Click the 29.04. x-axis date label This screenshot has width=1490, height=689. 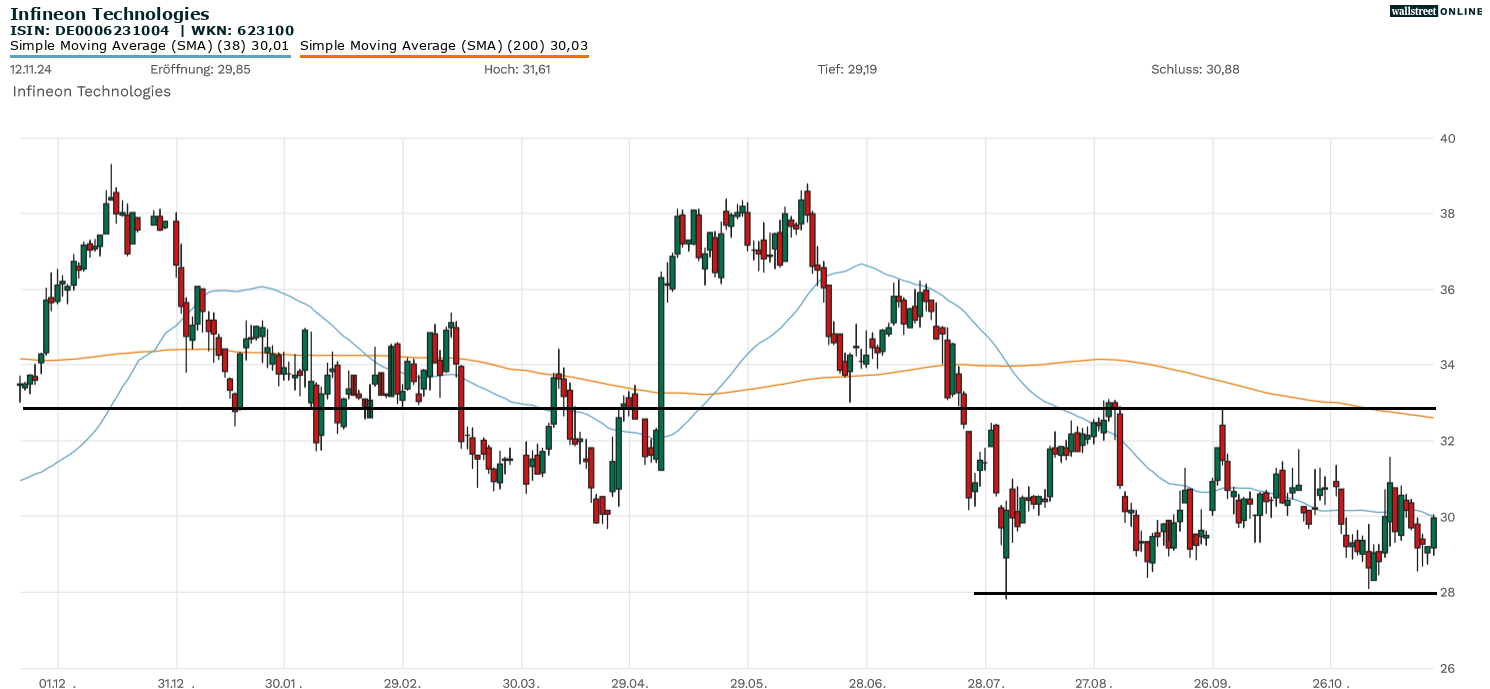tap(629, 683)
